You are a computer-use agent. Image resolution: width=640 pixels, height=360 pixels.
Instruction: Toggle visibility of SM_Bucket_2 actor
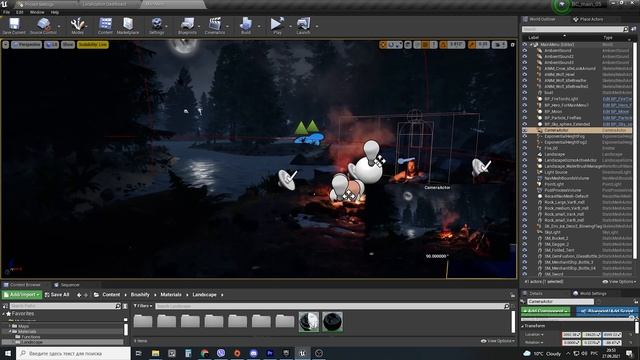click(x=525, y=238)
